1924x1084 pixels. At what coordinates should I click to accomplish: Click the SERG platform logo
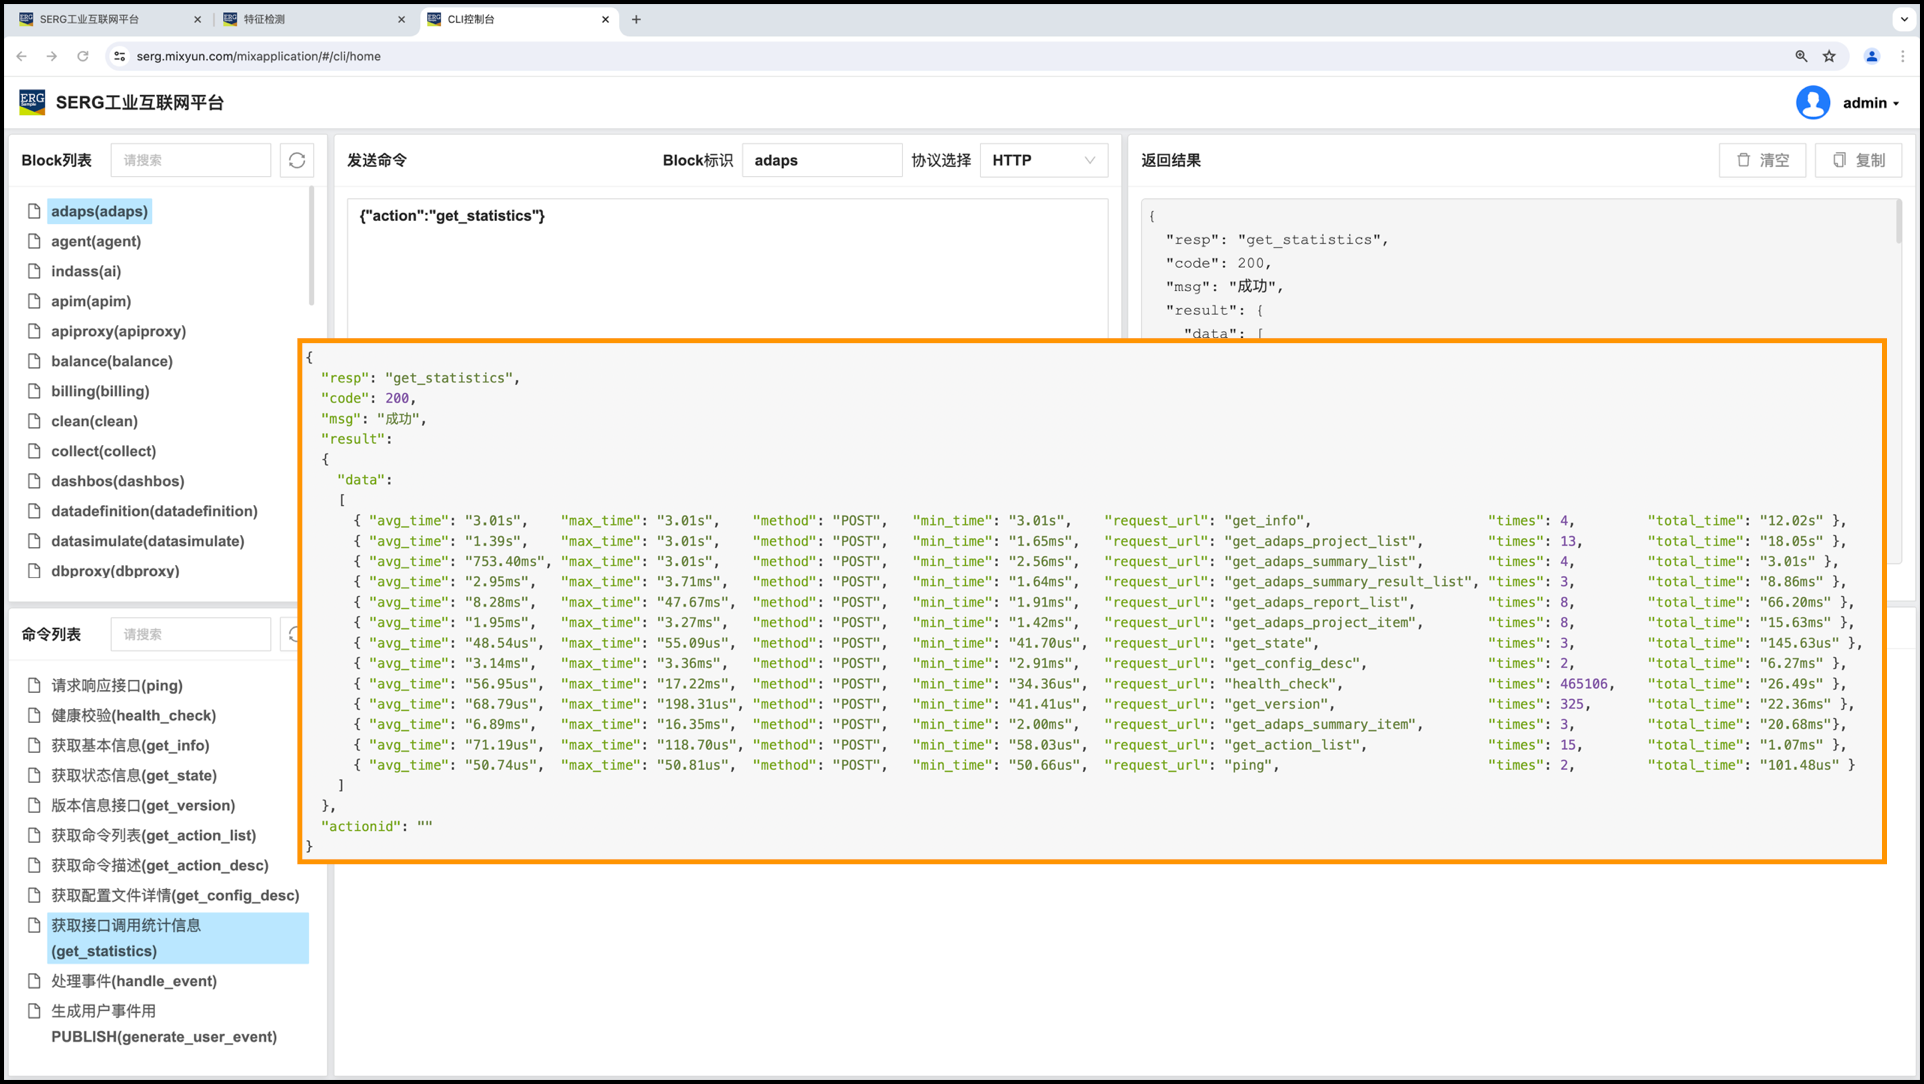point(32,102)
